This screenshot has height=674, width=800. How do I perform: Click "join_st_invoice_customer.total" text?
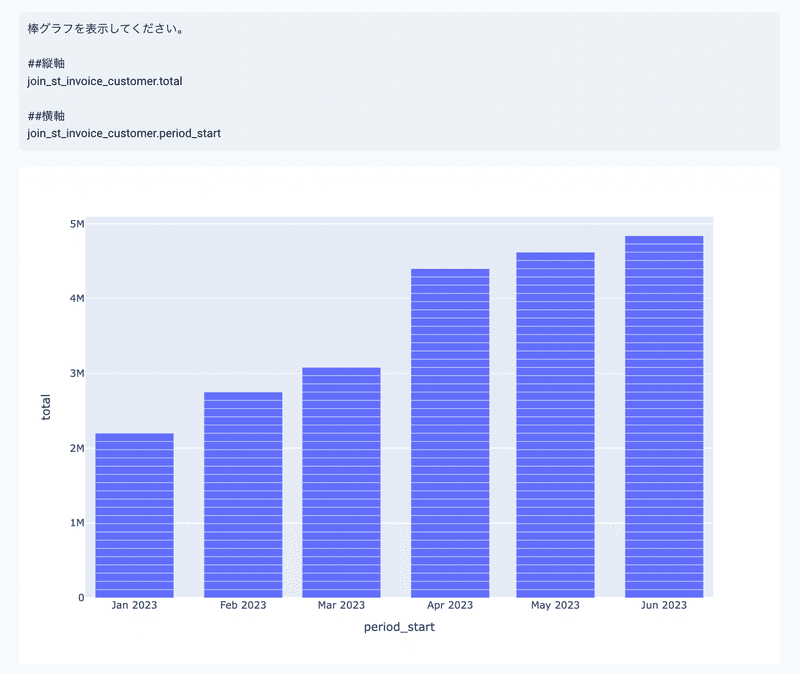105,81
